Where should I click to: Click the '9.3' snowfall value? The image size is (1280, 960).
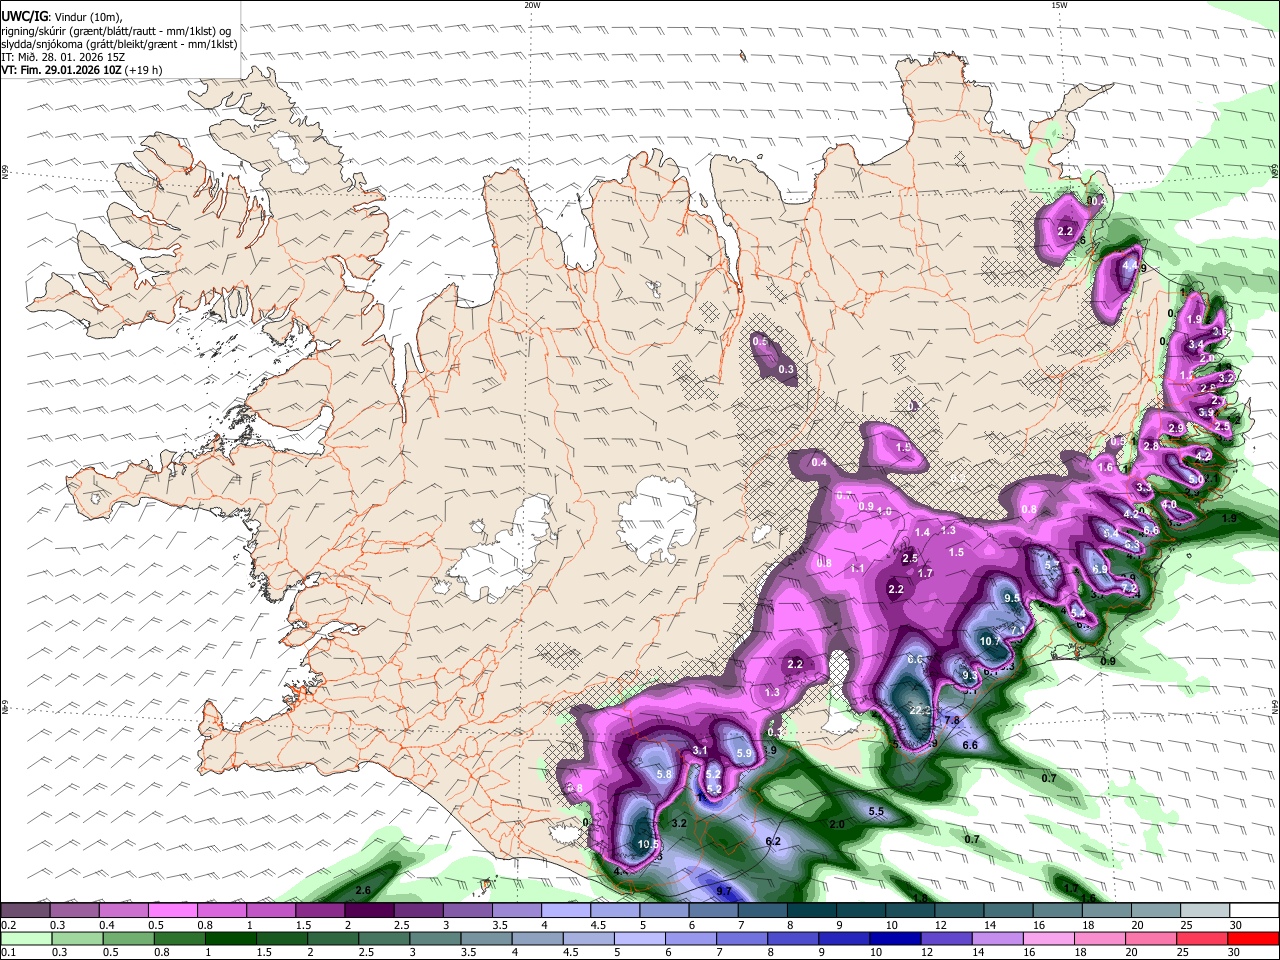tap(969, 676)
